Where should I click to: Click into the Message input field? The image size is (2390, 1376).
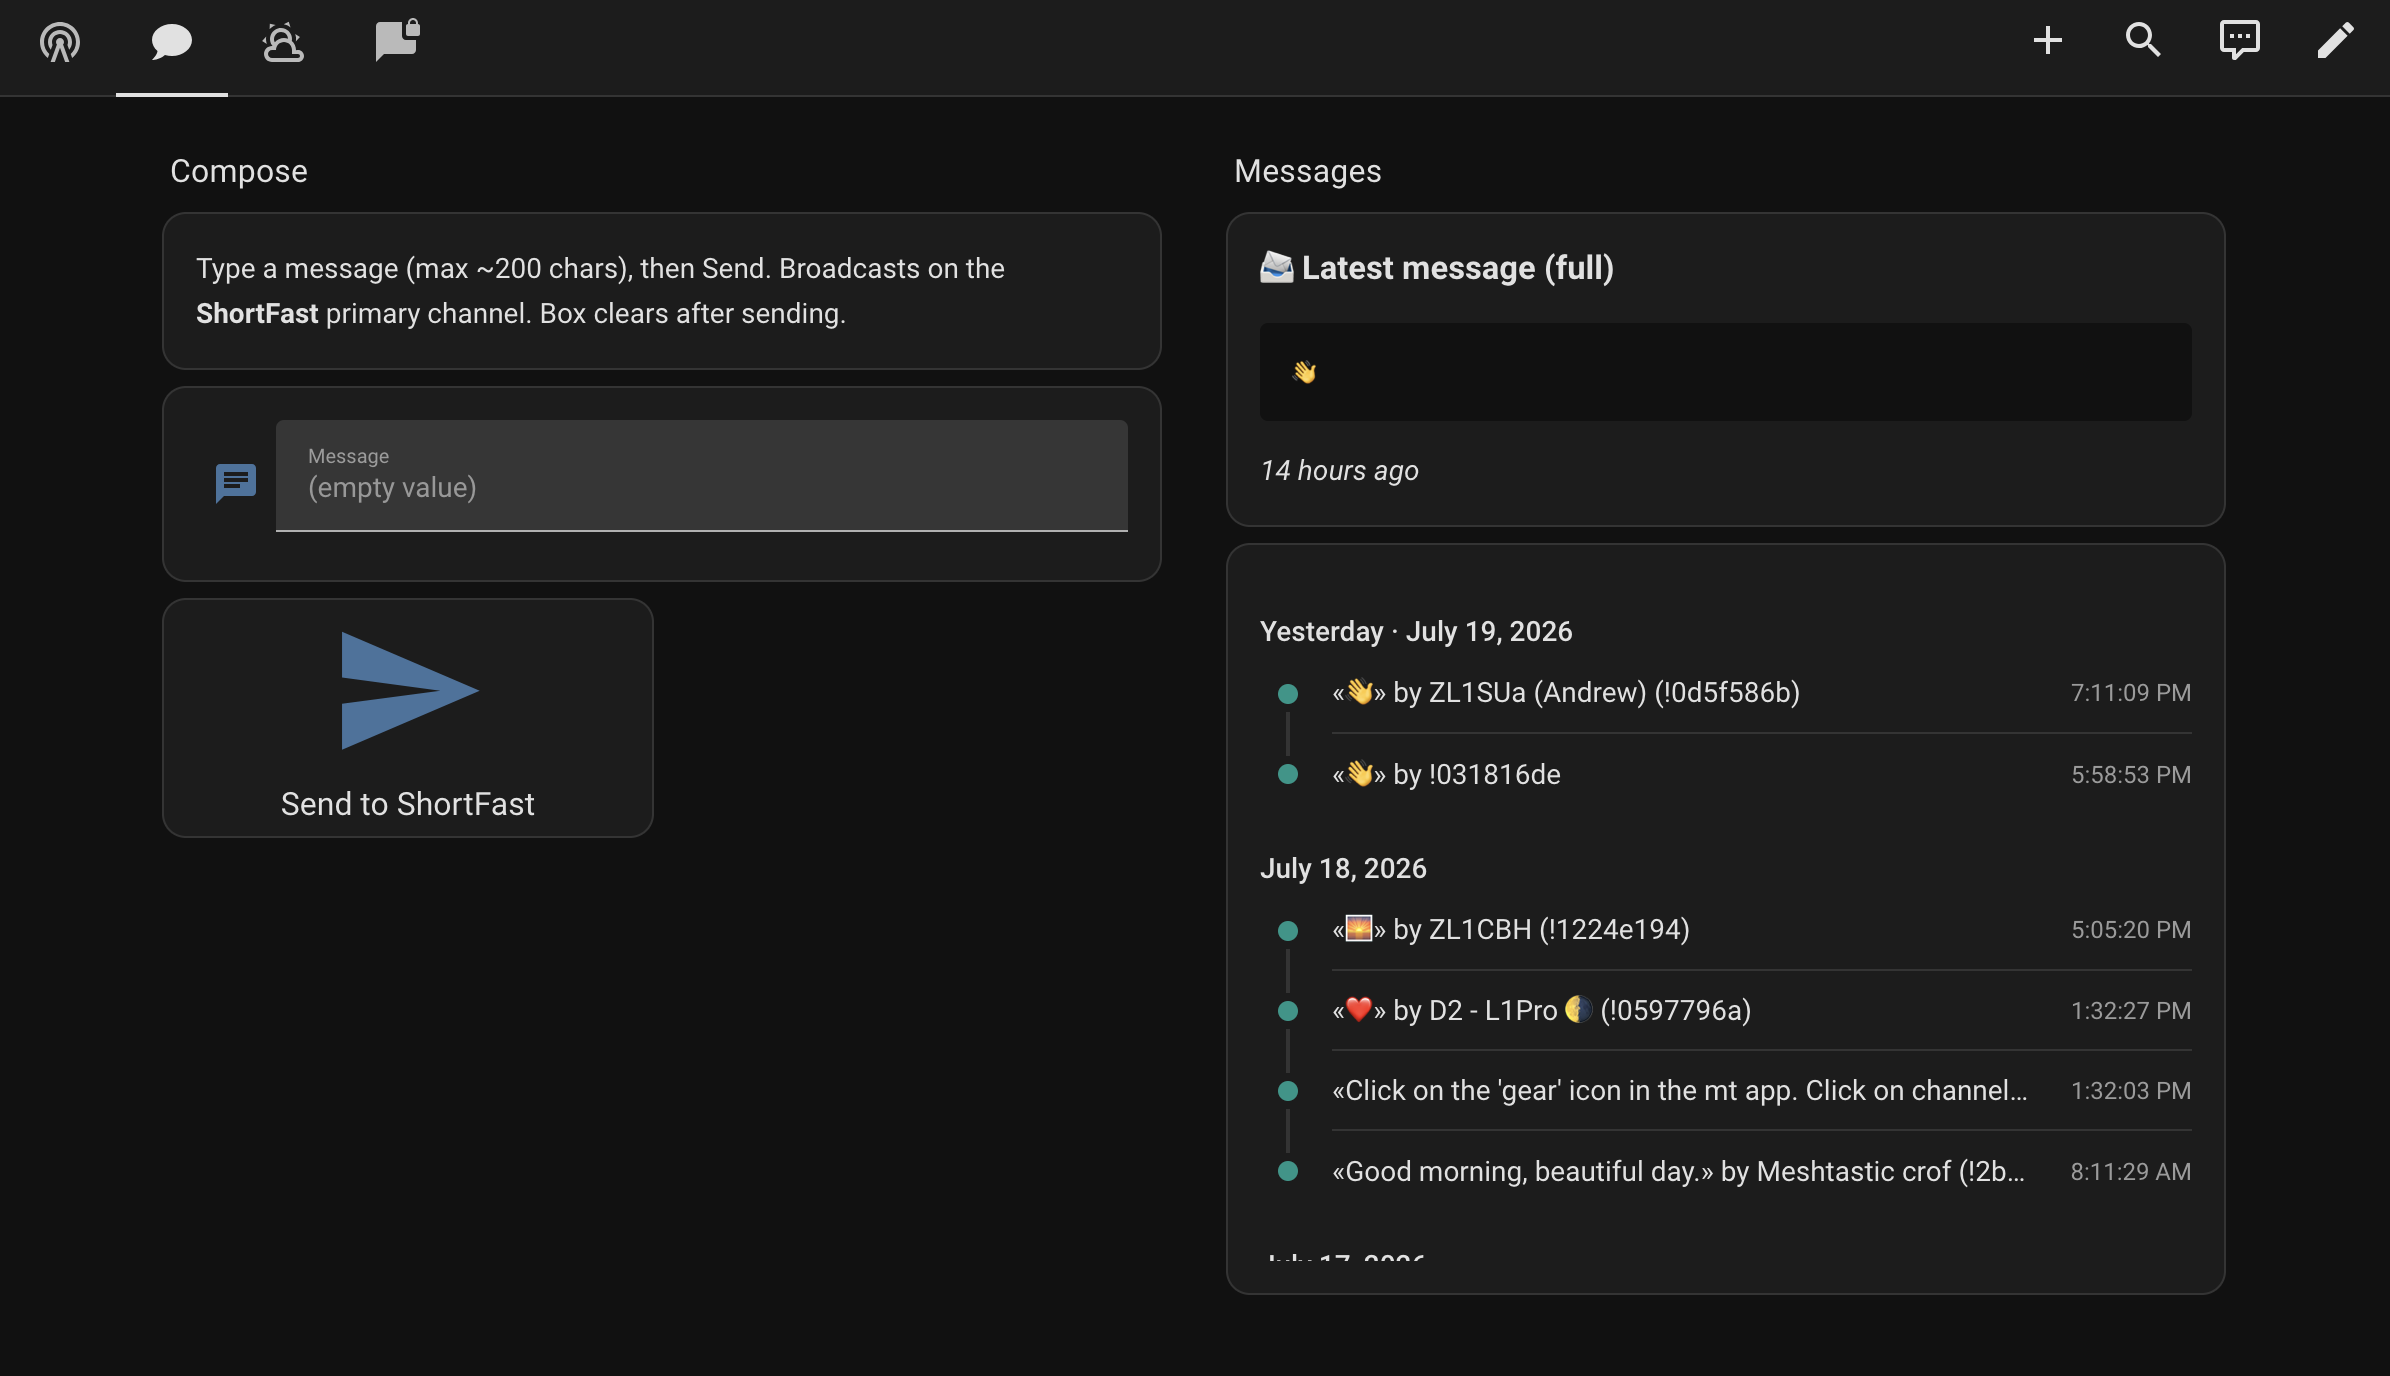point(702,475)
